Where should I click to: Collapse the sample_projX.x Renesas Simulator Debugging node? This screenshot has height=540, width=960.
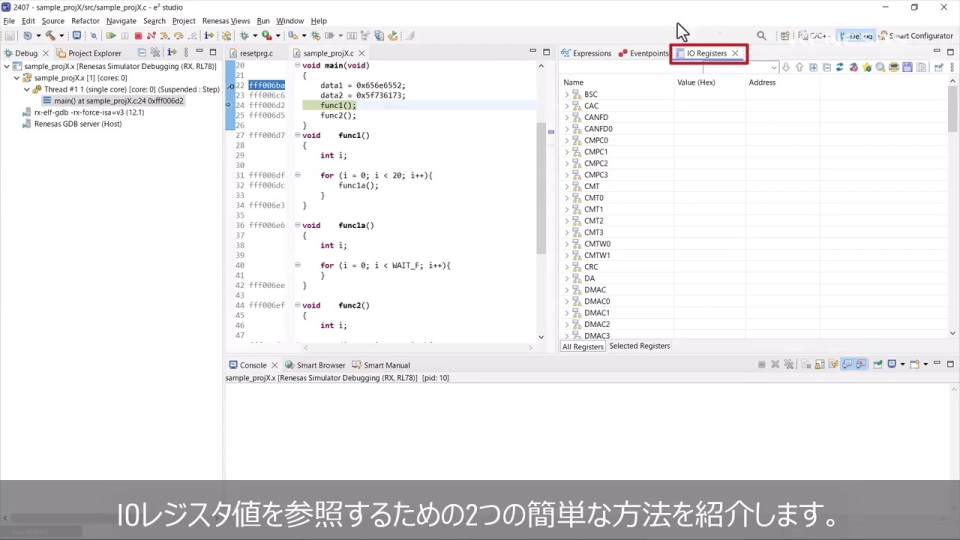7,66
